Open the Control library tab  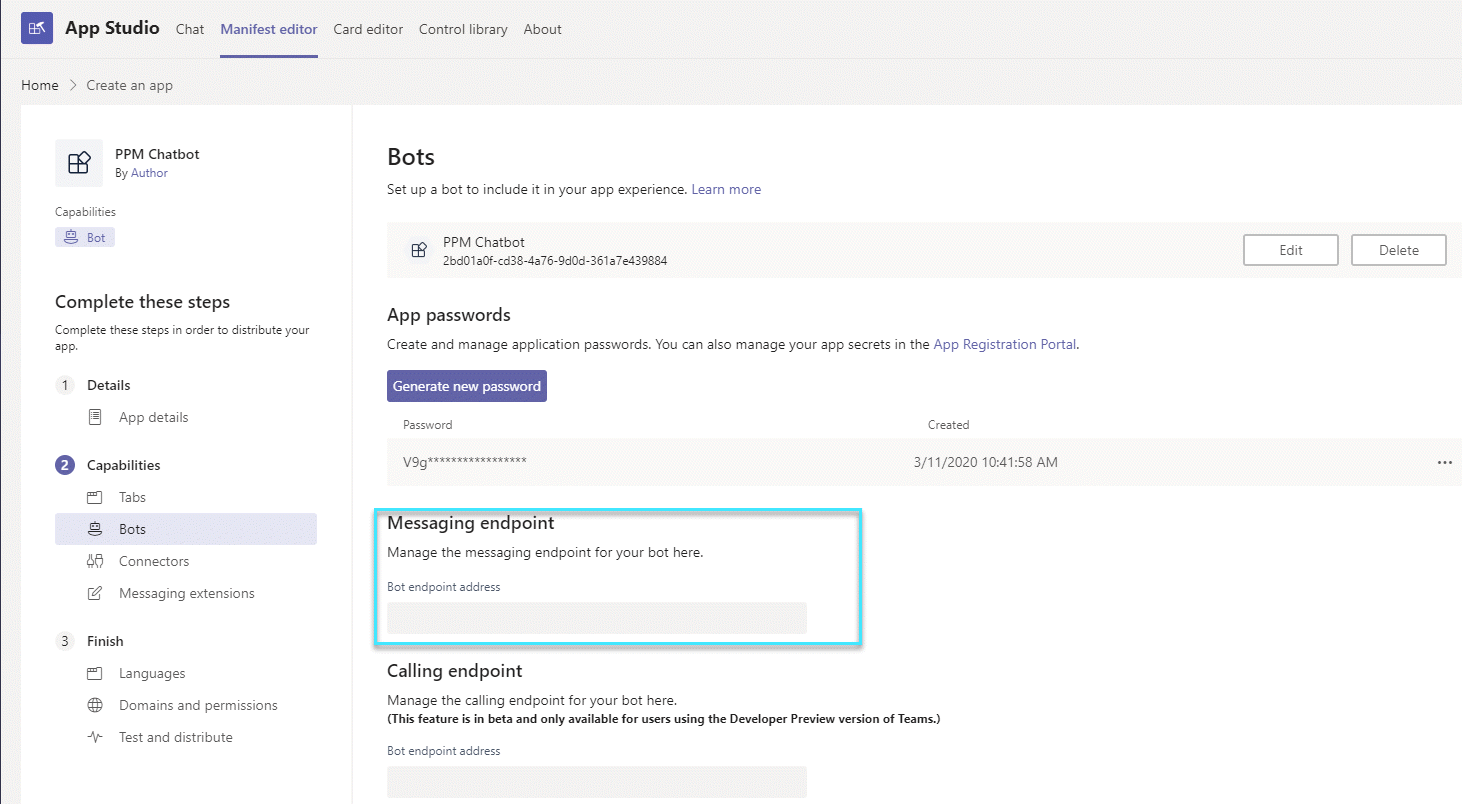463,29
